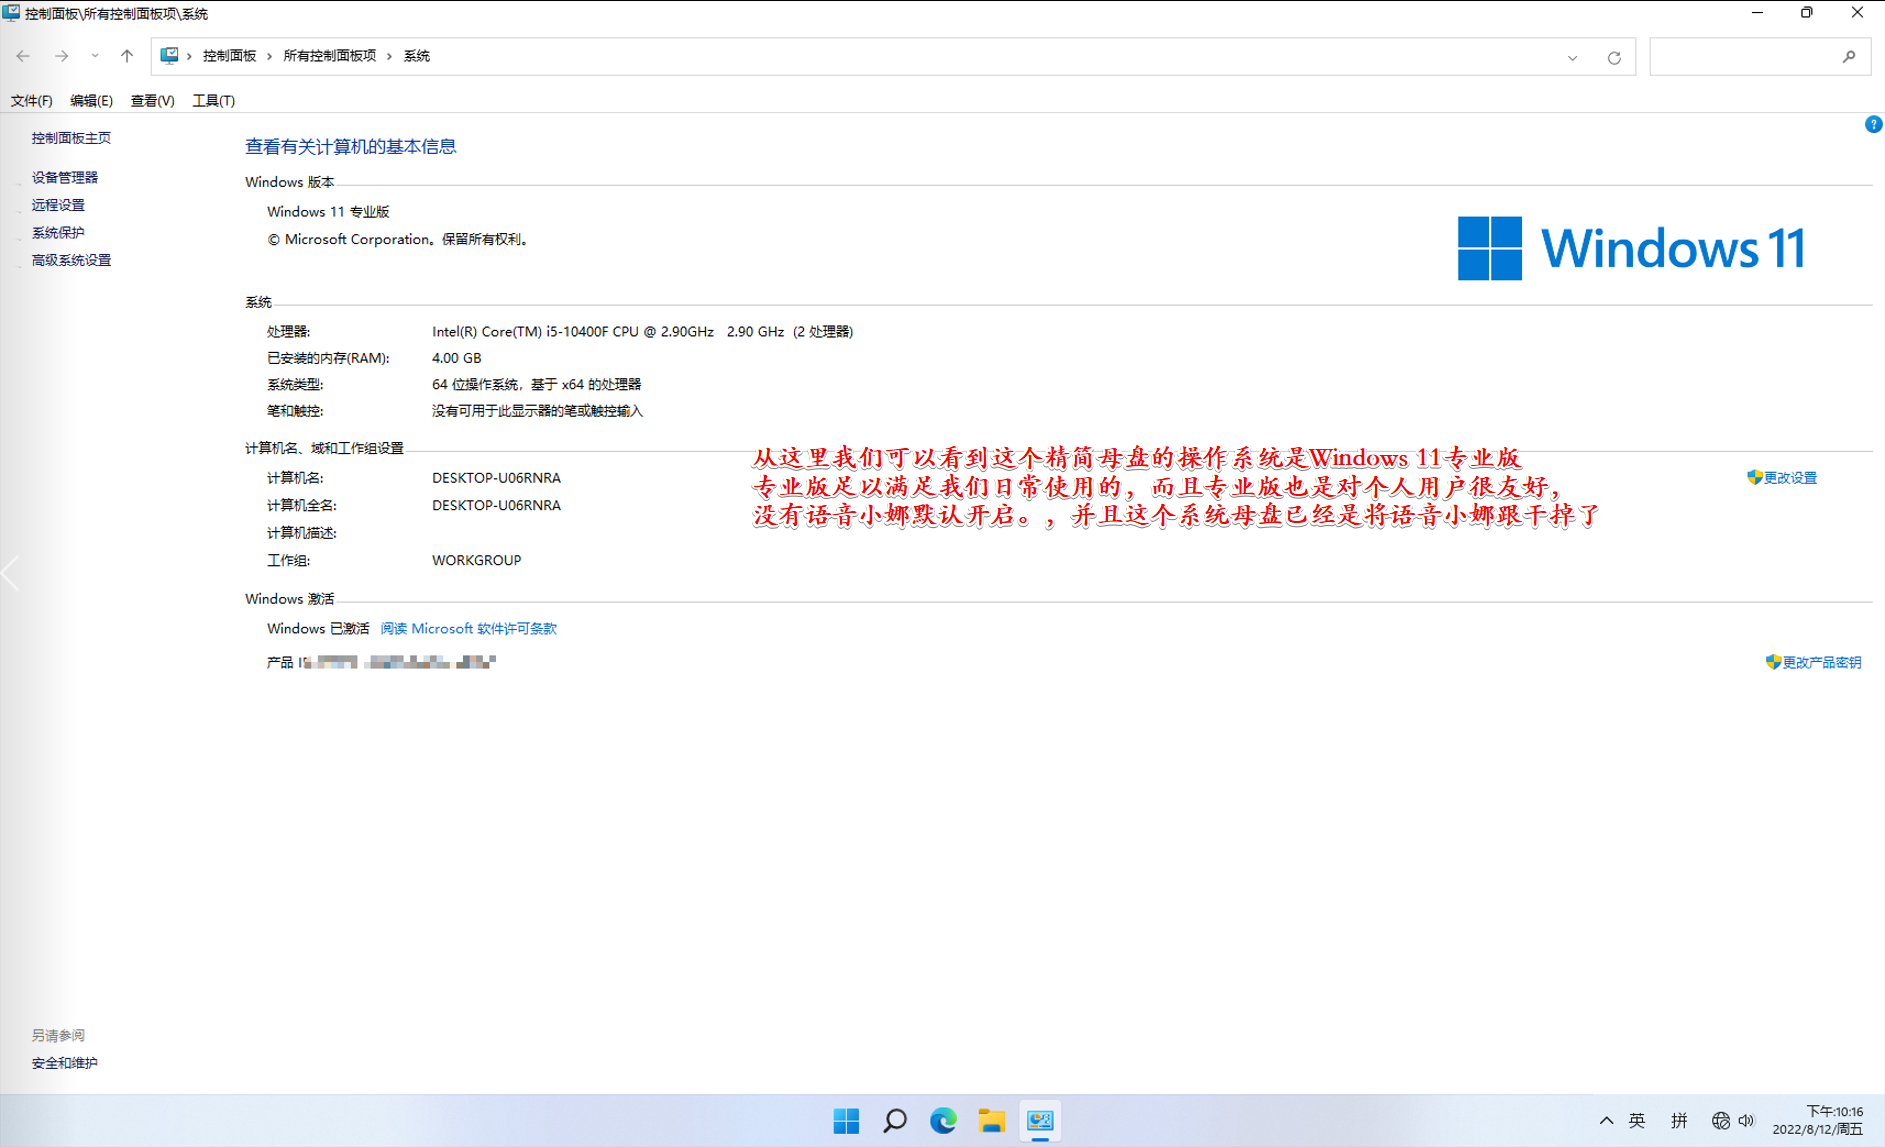This screenshot has width=1885, height=1147.
Task: Open taskbar Search magnifier
Action: coord(894,1121)
